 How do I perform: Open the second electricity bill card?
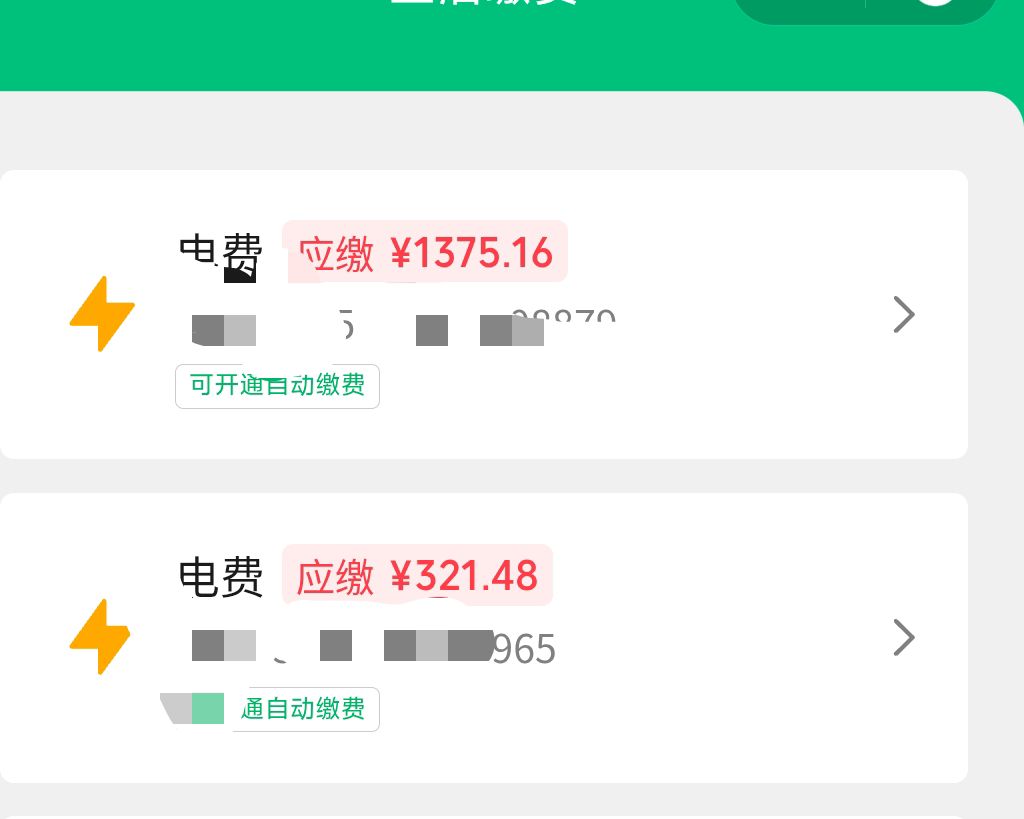pyautogui.click(x=484, y=638)
